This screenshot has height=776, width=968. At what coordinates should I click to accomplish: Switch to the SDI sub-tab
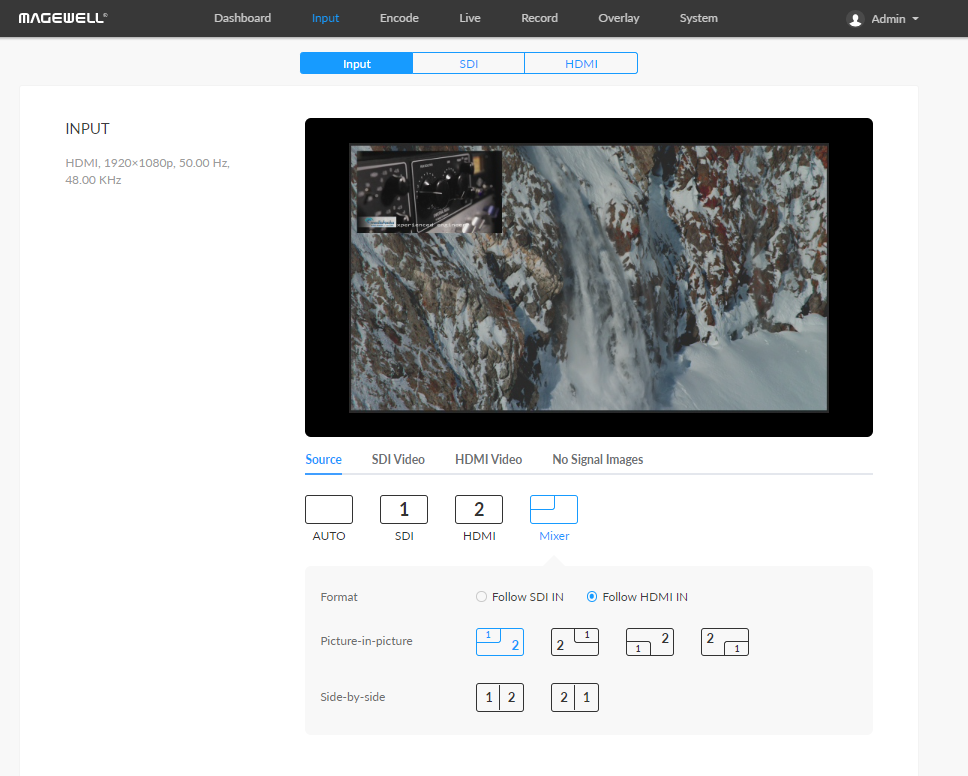point(469,63)
